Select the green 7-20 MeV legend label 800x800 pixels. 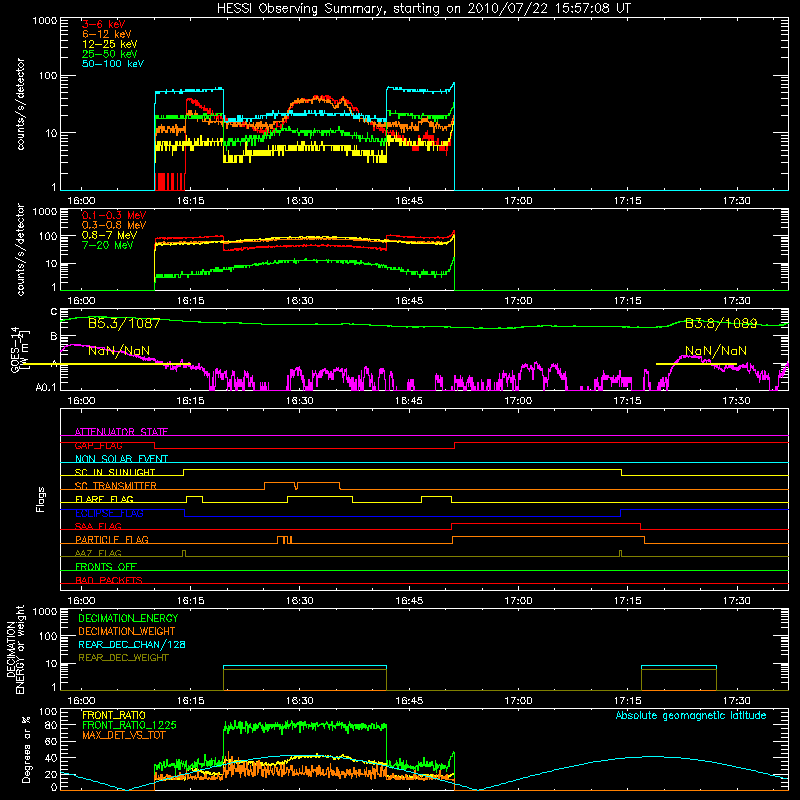(108, 245)
